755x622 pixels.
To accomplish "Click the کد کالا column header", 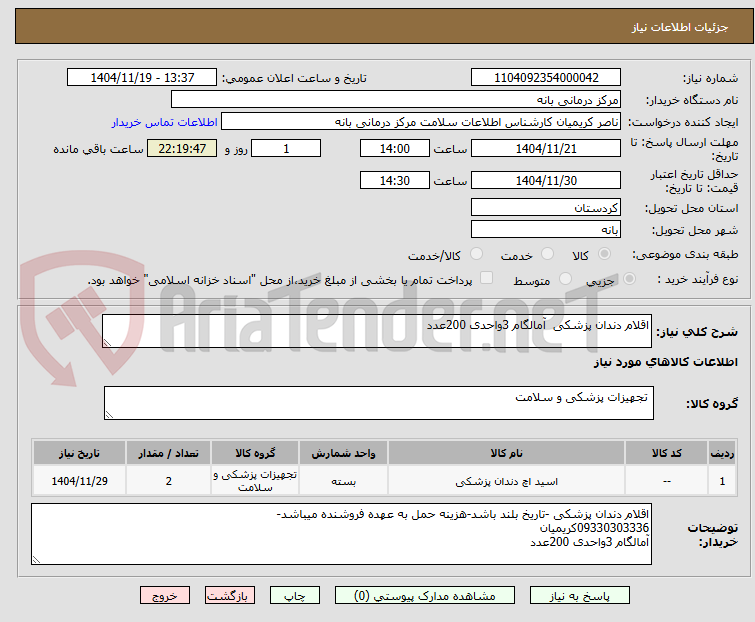I will [x=666, y=453].
